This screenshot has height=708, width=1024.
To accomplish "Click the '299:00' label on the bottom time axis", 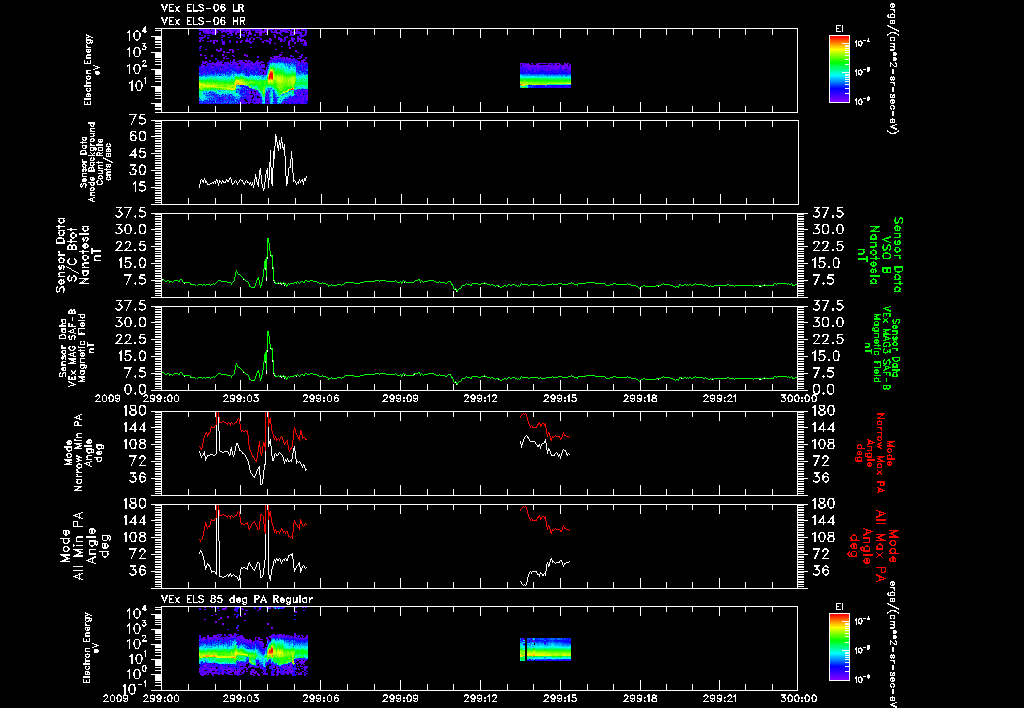I will point(161,699).
